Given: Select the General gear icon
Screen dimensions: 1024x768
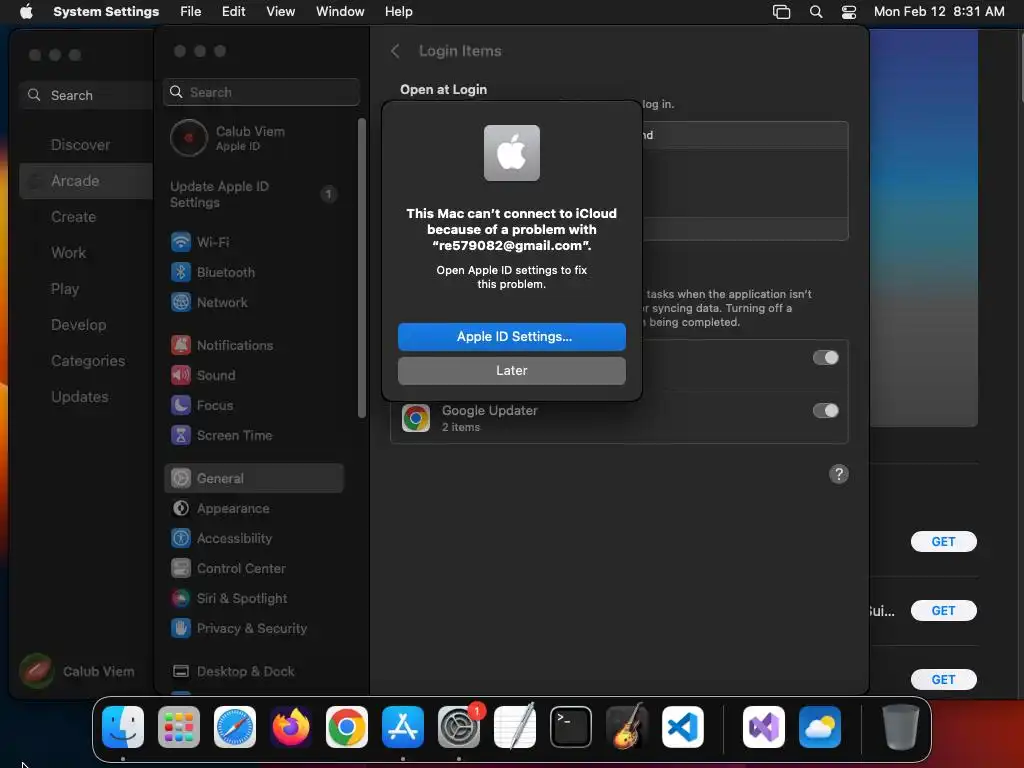Looking at the screenshot, I should tap(181, 479).
